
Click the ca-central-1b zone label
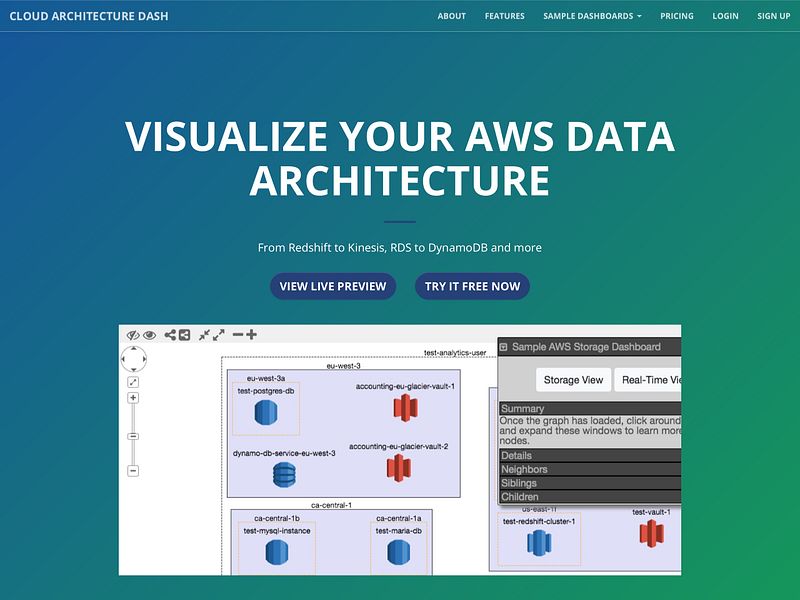[x=277, y=518]
